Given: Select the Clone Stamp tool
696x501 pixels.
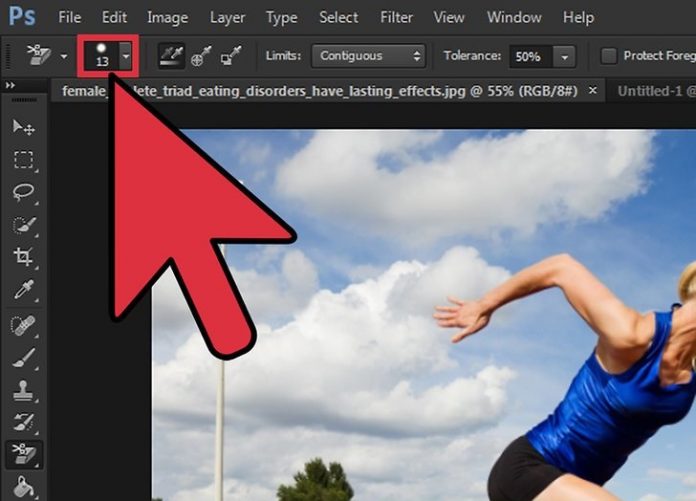Looking at the screenshot, I should 23,390.
